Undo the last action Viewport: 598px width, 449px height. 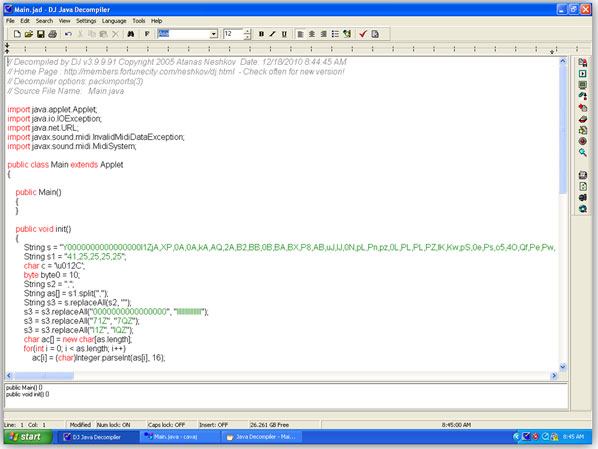(68, 34)
